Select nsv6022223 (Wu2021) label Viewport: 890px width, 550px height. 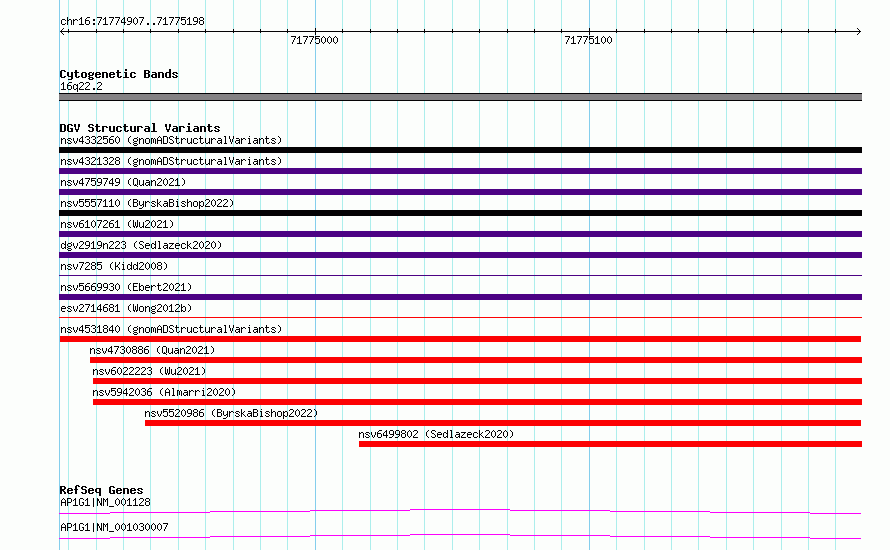149,371
